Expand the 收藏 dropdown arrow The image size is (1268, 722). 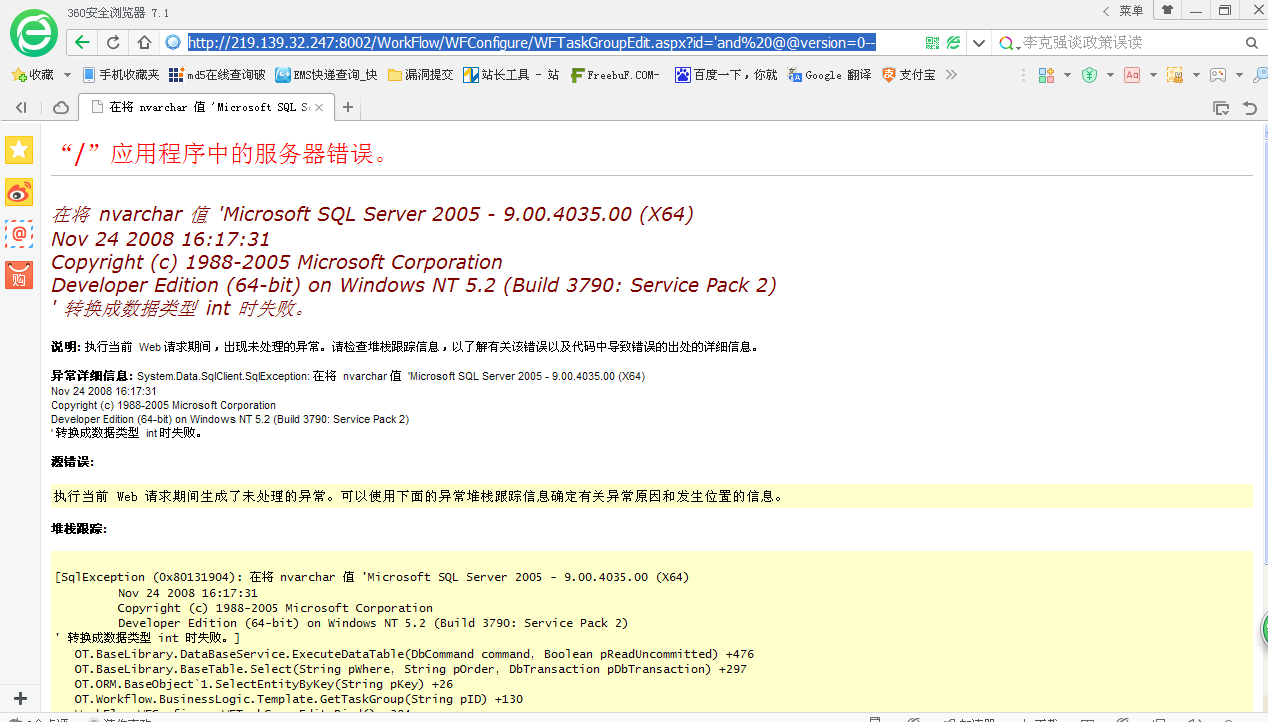click(67, 75)
